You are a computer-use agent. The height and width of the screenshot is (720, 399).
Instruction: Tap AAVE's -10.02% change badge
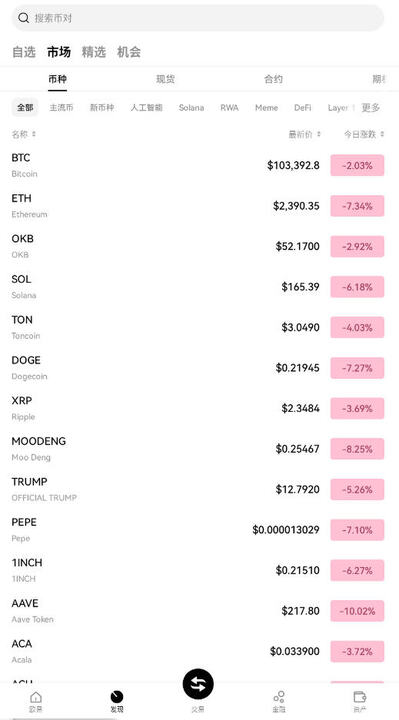click(x=357, y=611)
